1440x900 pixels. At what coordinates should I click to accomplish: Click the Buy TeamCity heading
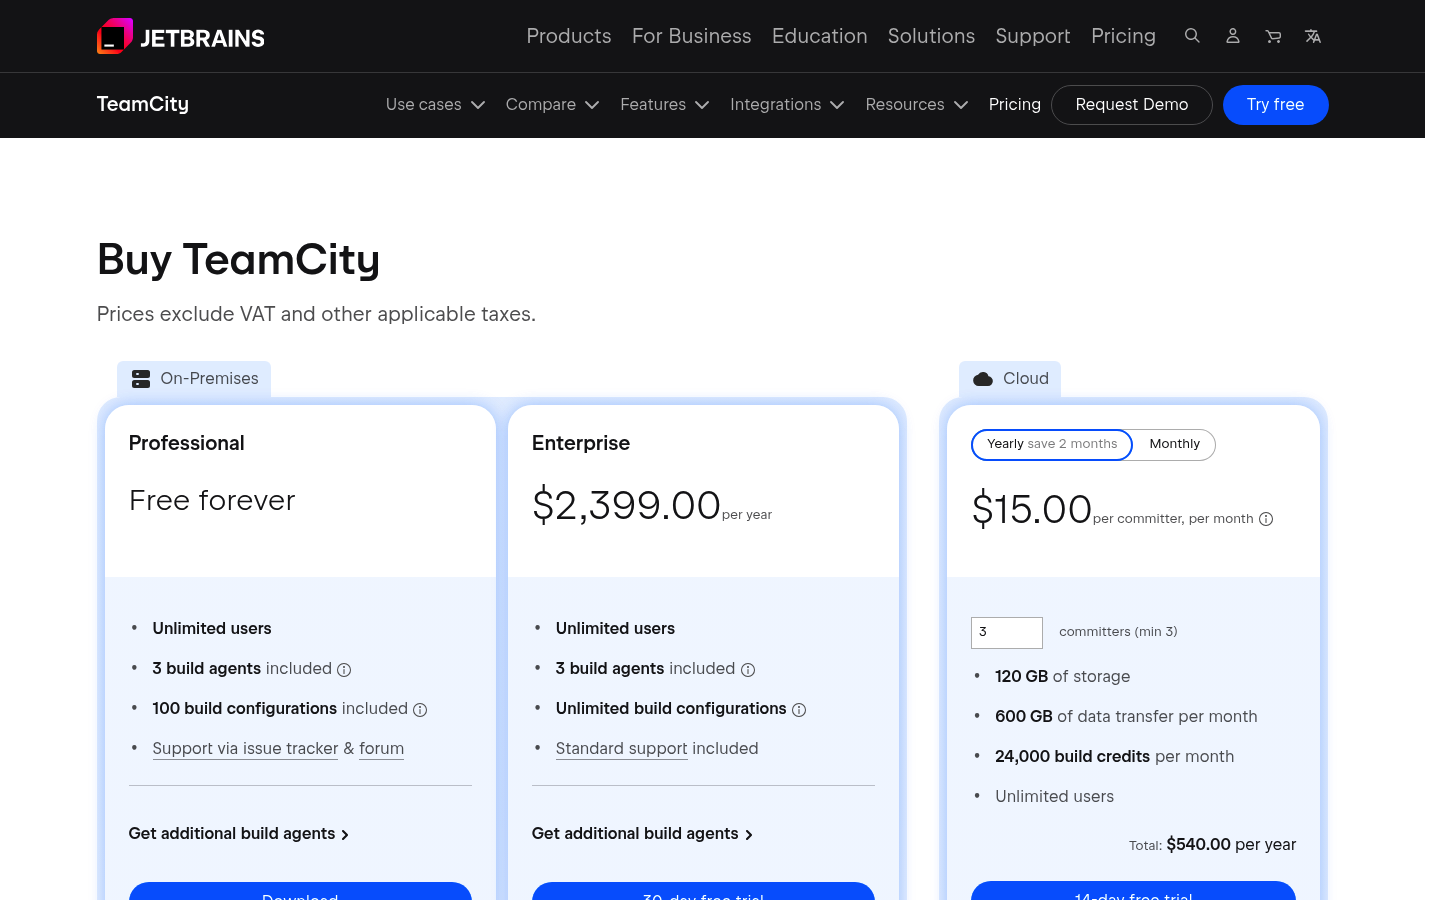(x=238, y=260)
